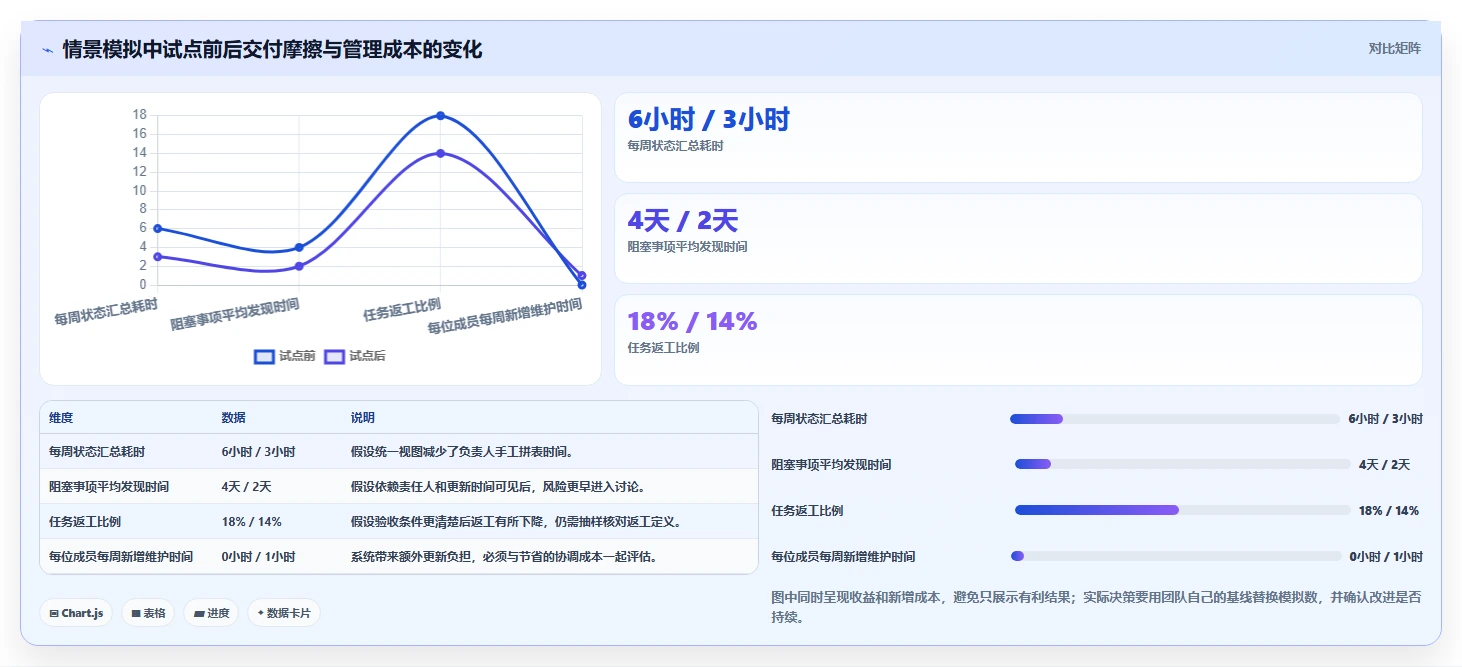Open the 6小时 / 3小时 data card heading
Image resolution: width=1462 pixels, height=667 pixels.
pos(708,120)
